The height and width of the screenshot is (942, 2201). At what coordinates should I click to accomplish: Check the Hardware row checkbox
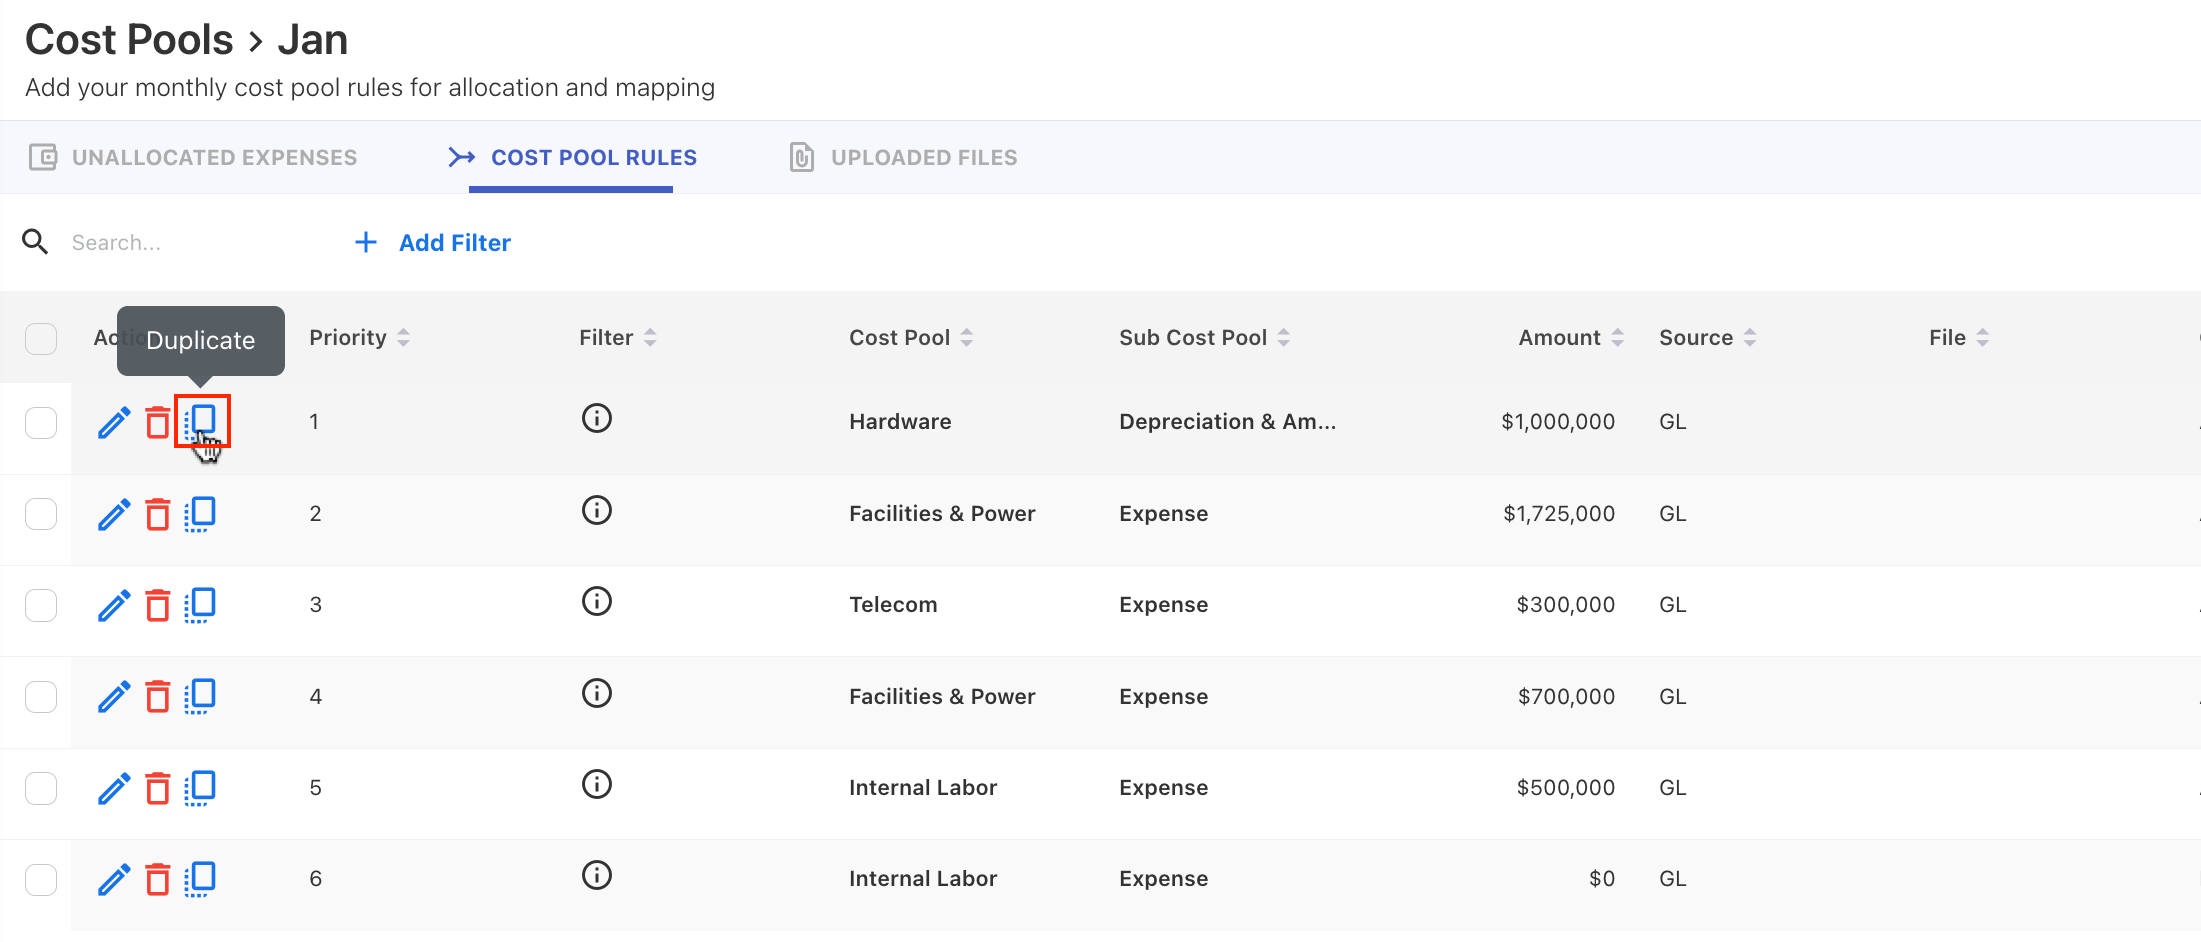point(41,423)
